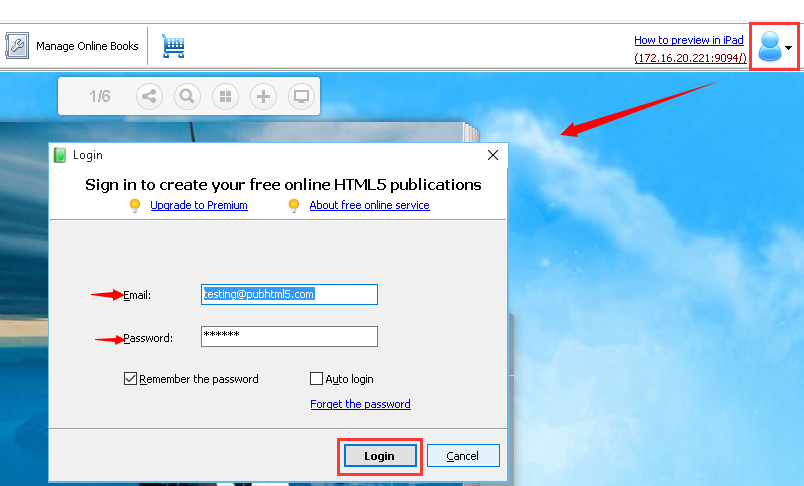Click the green book icon in Login title bar
Screen dimensions: 804x486
(x=60, y=155)
